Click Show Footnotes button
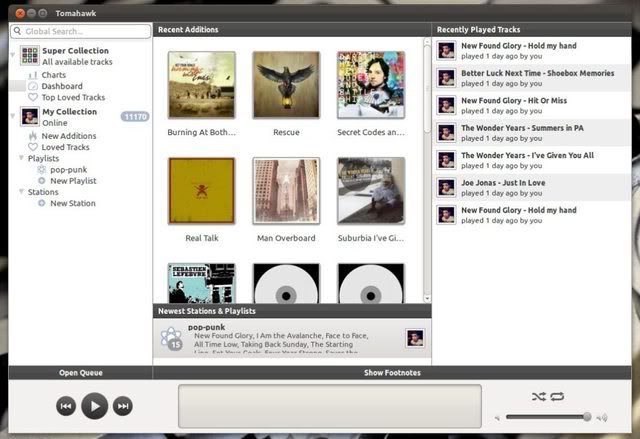The image size is (640, 439). tap(392, 372)
